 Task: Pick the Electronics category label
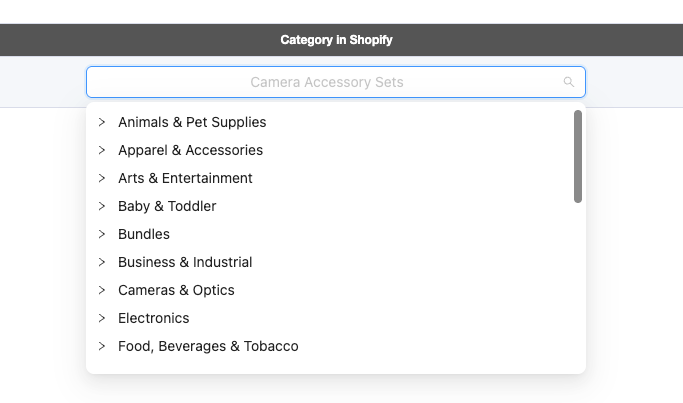pyautogui.click(x=154, y=318)
